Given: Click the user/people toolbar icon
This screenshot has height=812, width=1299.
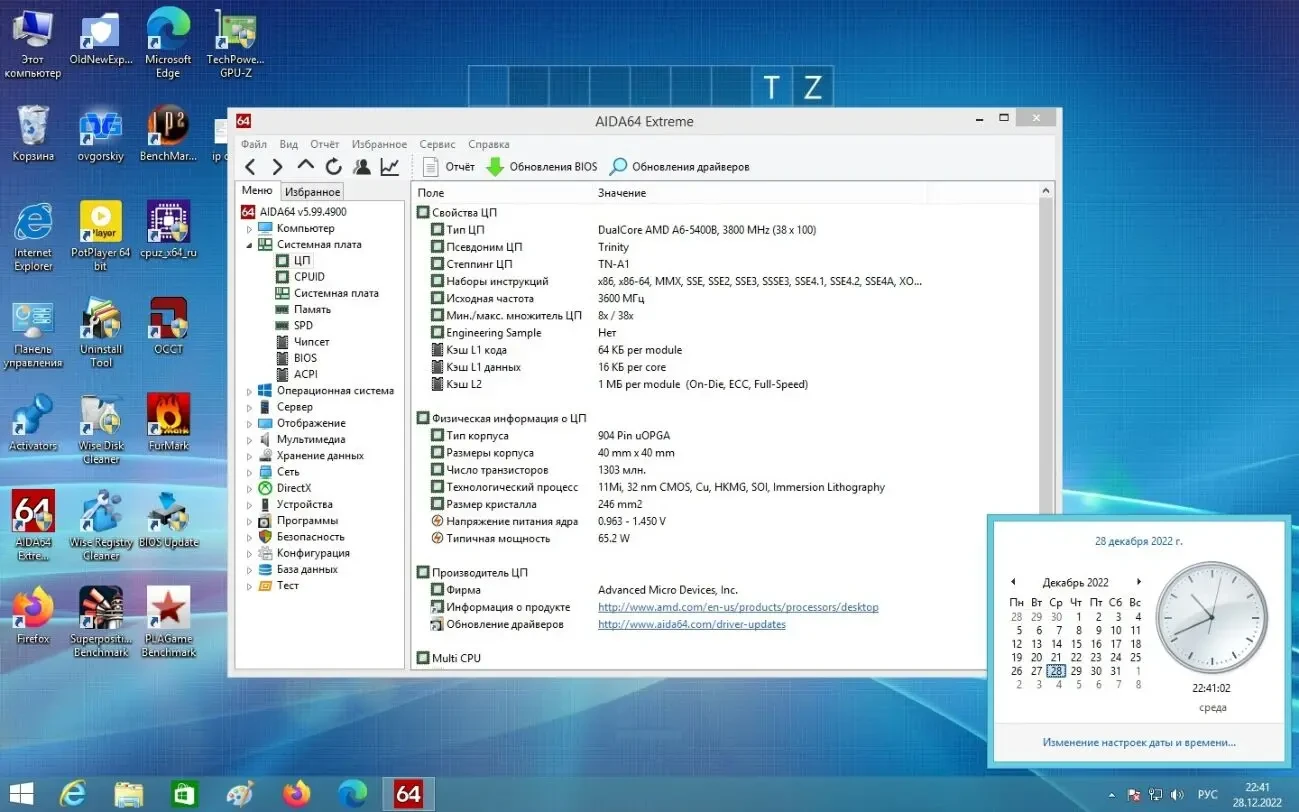Looking at the screenshot, I should click(x=362, y=166).
